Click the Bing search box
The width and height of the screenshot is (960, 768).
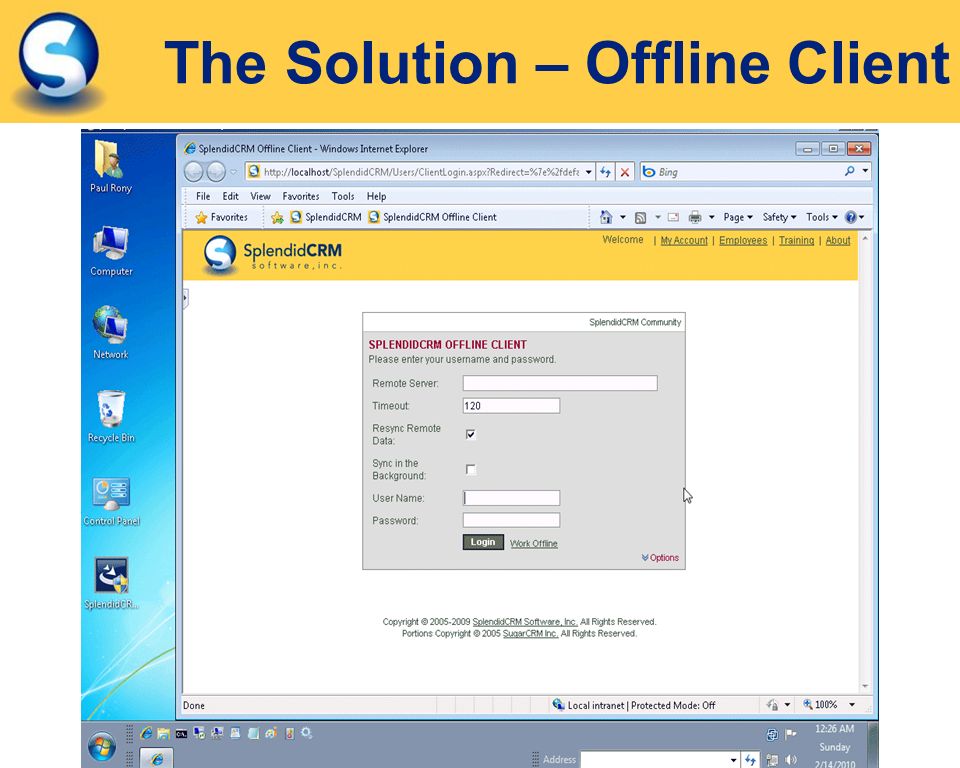[x=741, y=172]
